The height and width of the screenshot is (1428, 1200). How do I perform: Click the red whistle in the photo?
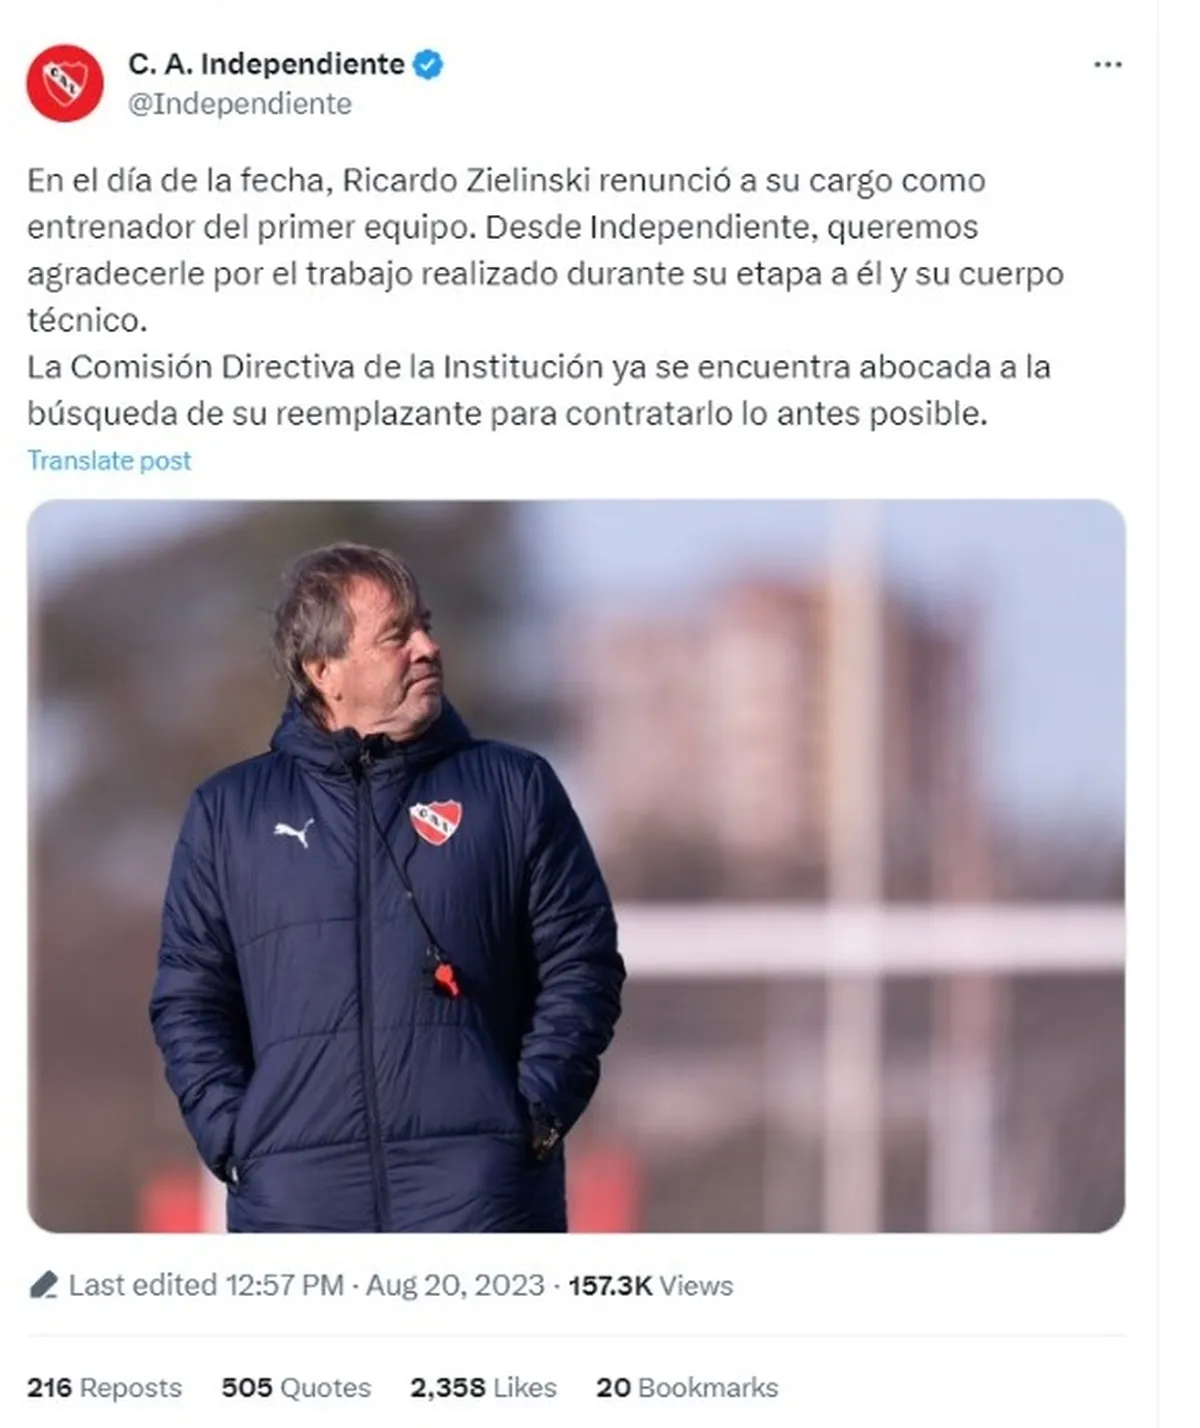pos(446,978)
